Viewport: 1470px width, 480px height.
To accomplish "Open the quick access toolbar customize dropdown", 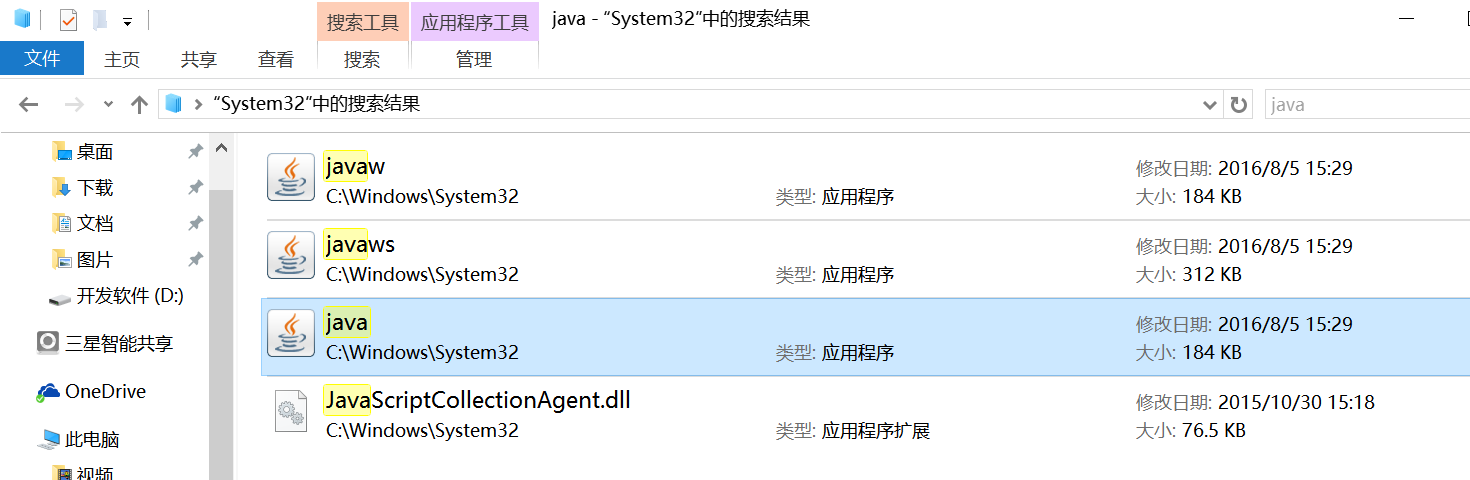I will 127,21.
